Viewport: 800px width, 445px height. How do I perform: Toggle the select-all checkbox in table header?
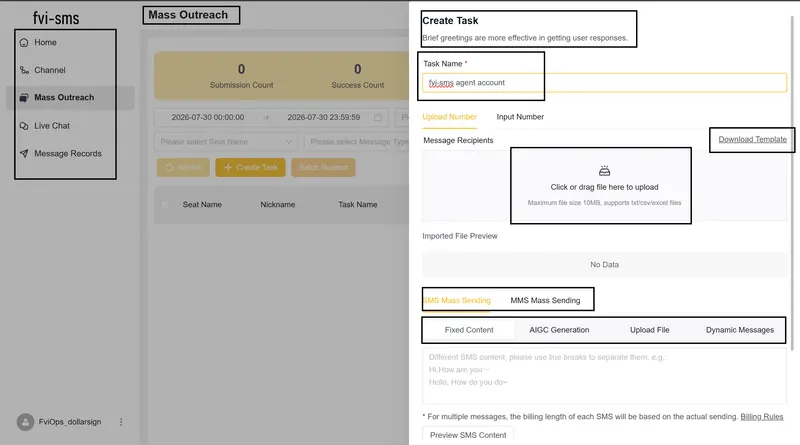coord(165,205)
